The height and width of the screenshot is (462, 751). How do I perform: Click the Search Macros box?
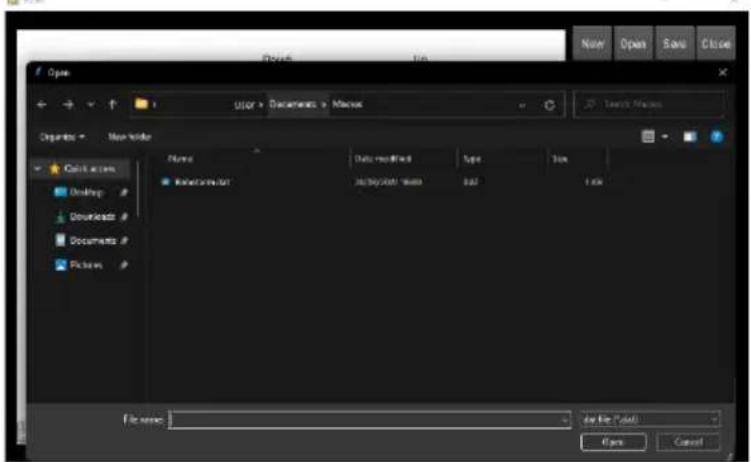pos(655,104)
